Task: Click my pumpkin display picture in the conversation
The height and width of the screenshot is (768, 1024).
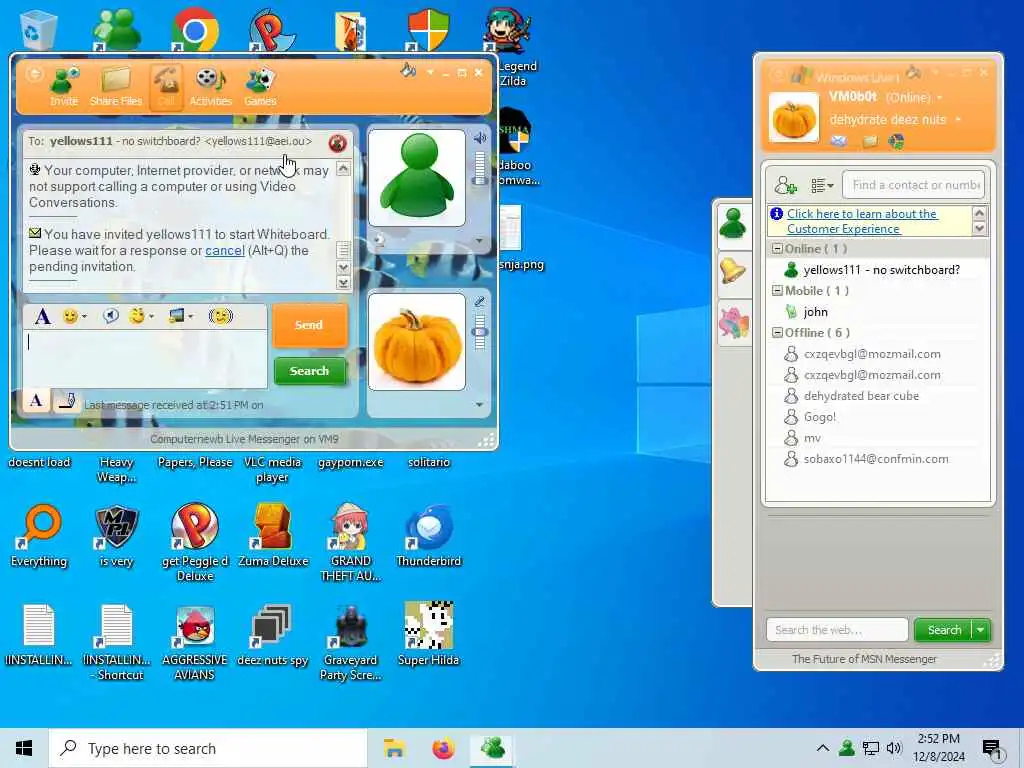Action: pyautogui.click(x=417, y=342)
